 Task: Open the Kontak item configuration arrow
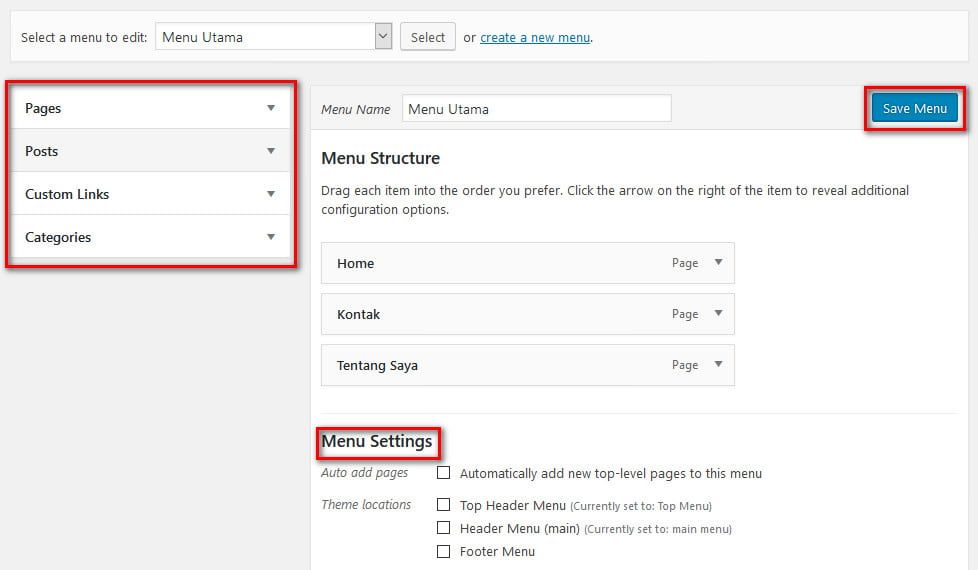point(717,314)
